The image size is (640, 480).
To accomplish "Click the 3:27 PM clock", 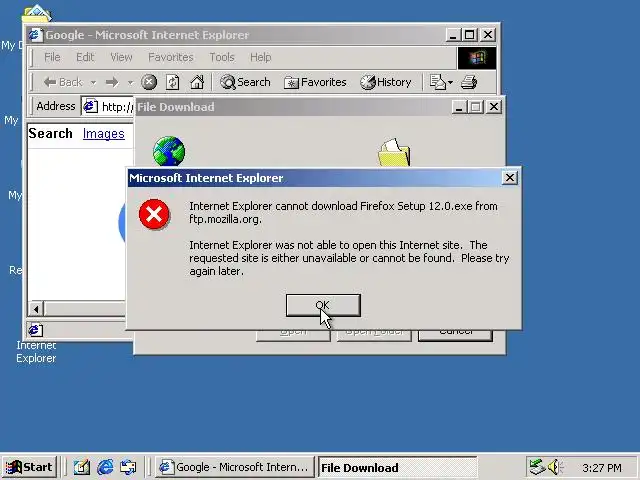I will coord(602,468).
